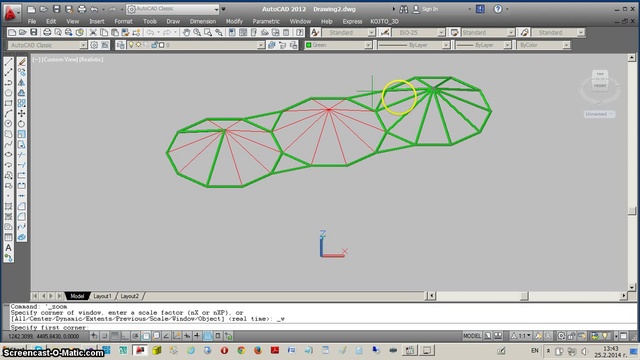640x360 pixels.
Task: Click the Help question mark toolbar icon
Action: (x=300, y=32)
